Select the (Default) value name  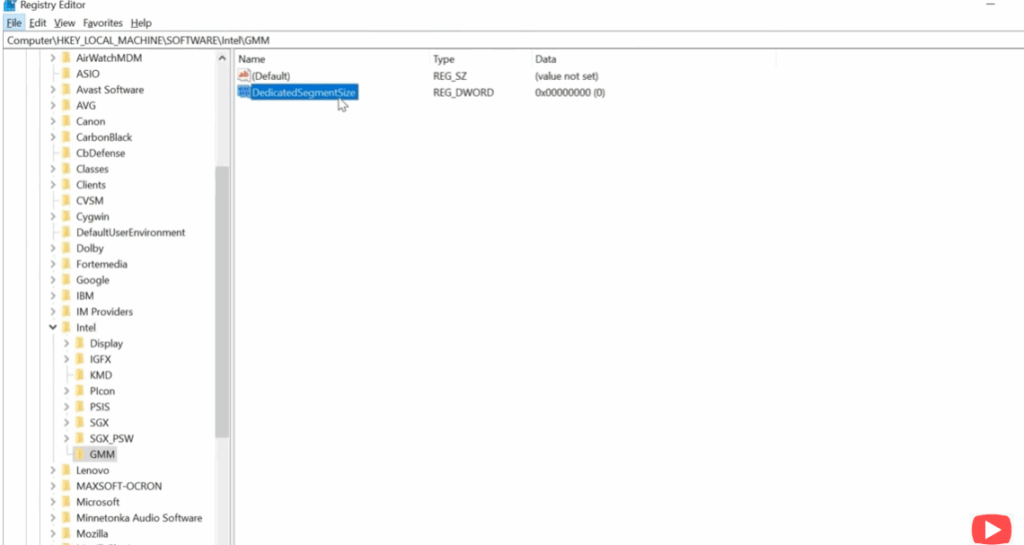(271, 76)
